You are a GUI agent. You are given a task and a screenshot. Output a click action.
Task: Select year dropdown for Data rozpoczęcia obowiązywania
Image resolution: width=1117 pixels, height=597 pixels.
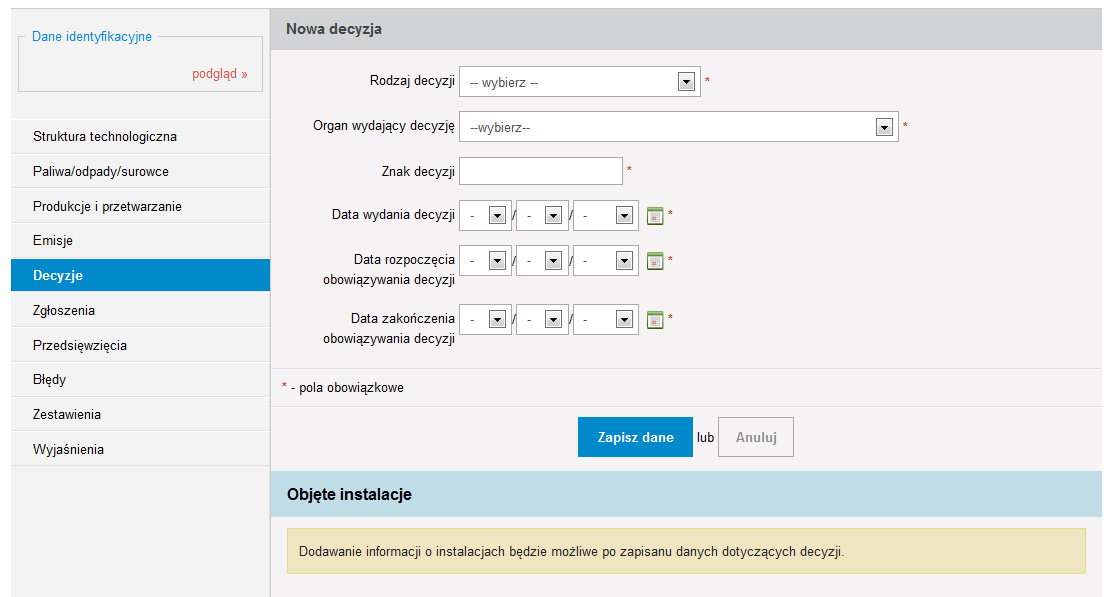pos(606,261)
